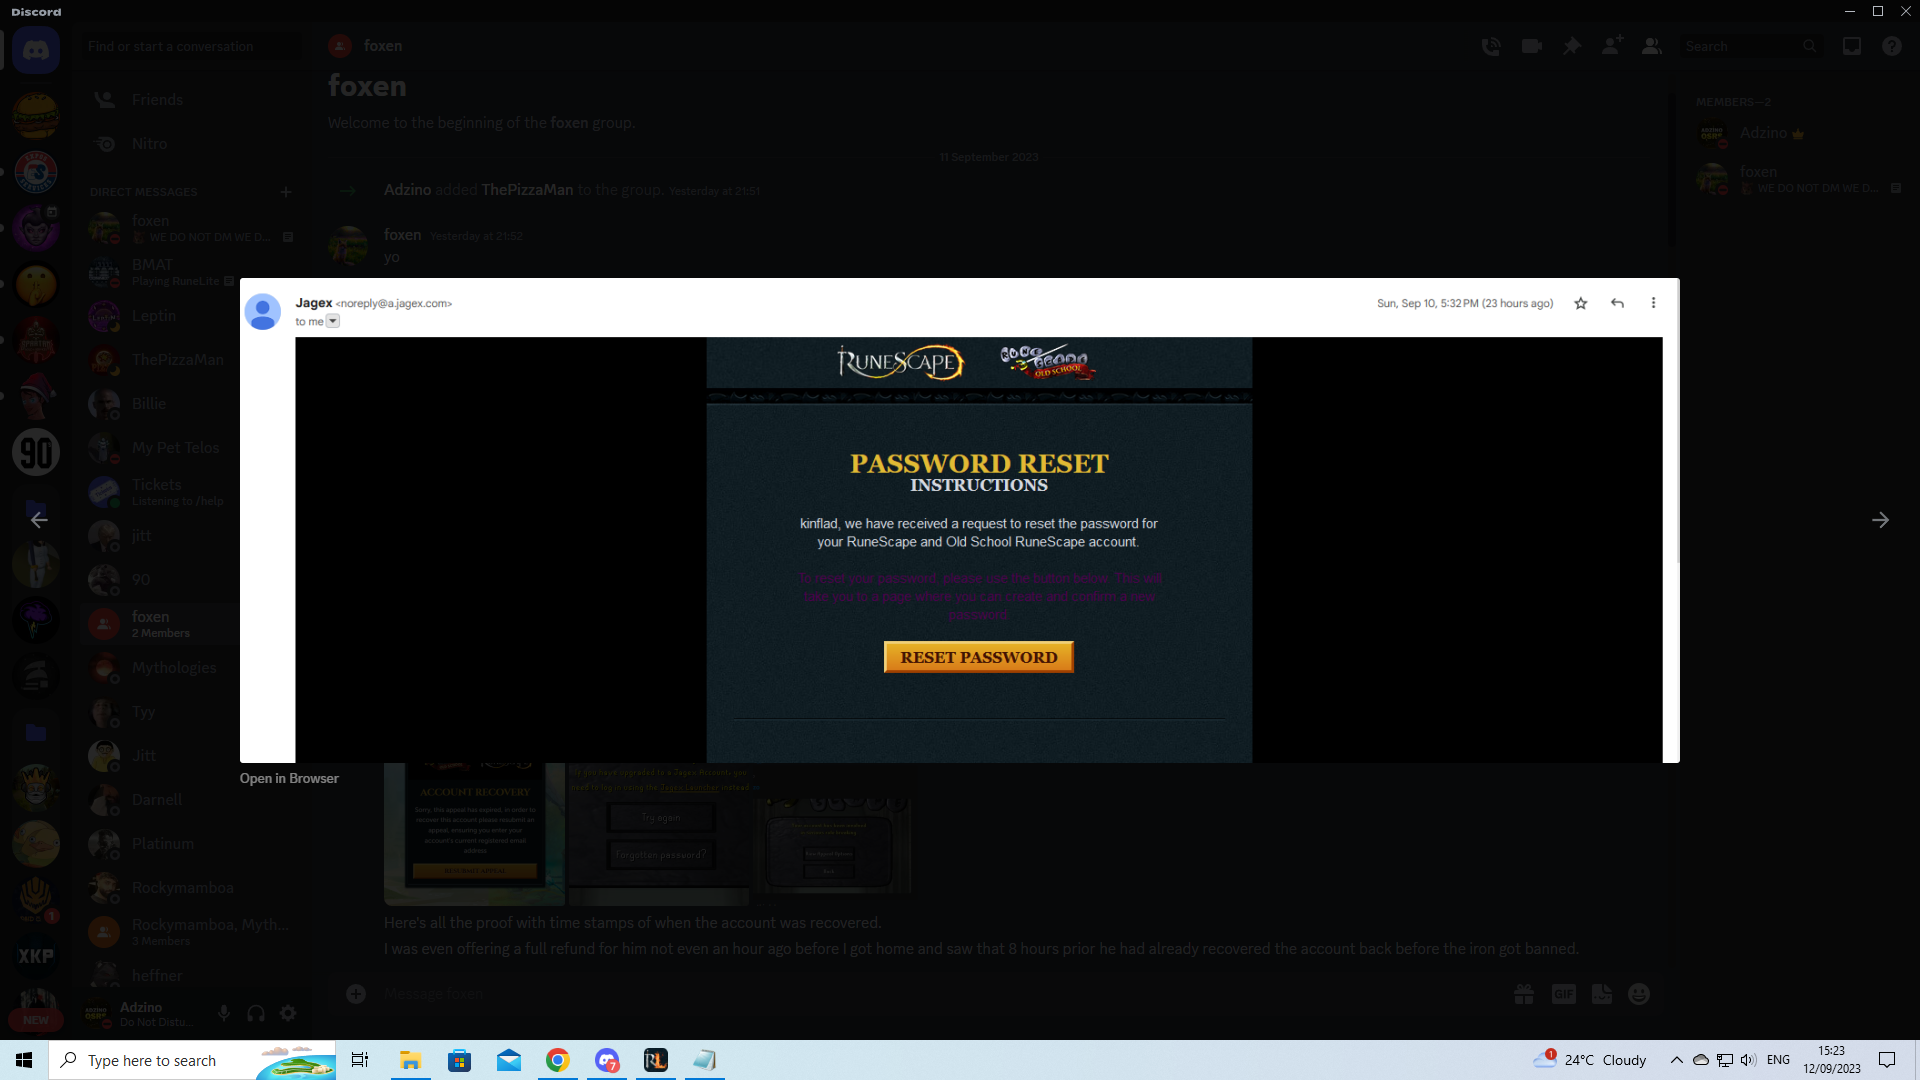
Task: Click the next image arrow
Action: (x=1880, y=520)
